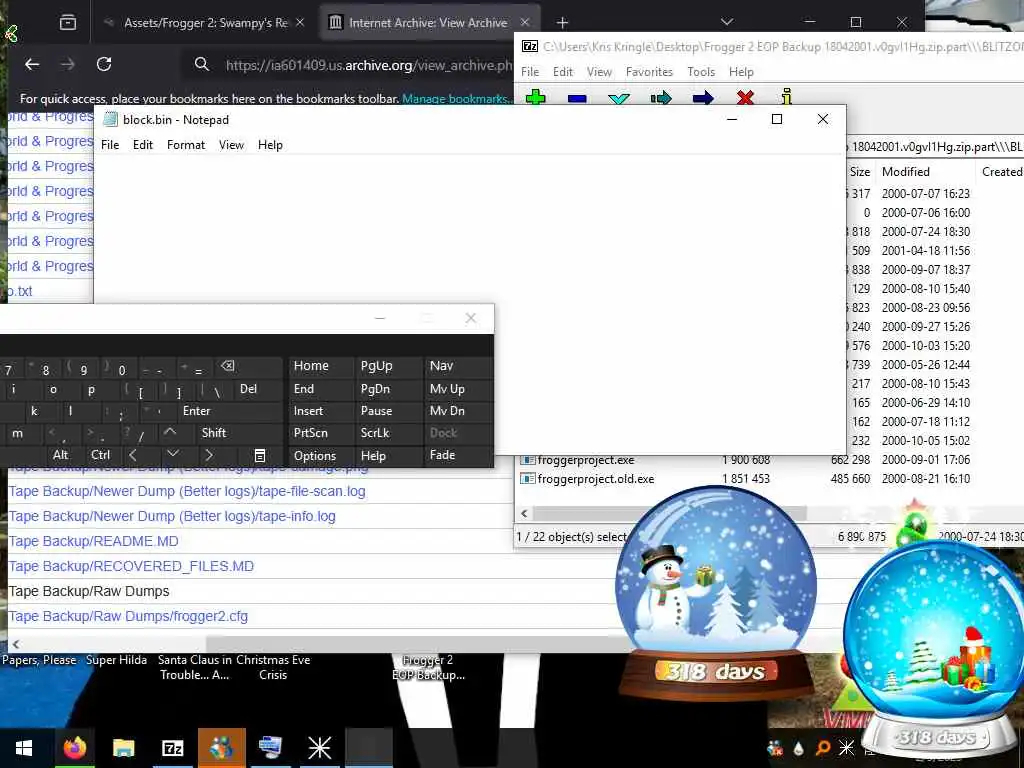Open Papers, Please desktop shortcut
Image resolution: width=1024 pixels, height=768 pixels.
point(39,660)
